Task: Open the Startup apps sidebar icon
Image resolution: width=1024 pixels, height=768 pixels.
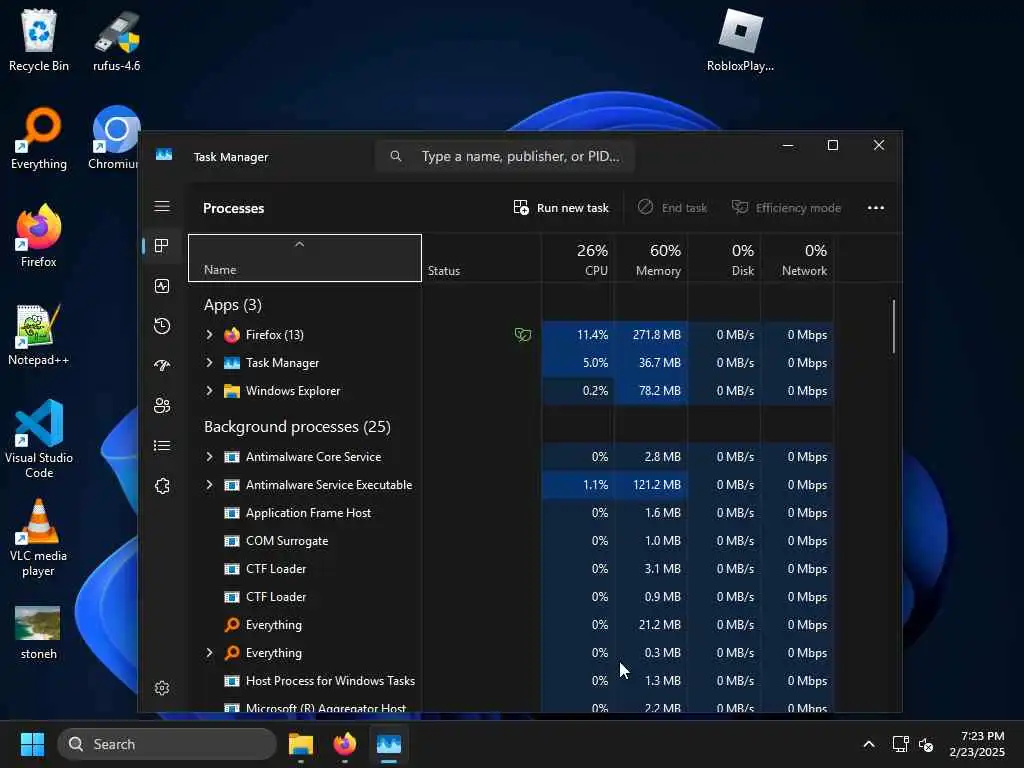Action: click(x=162, y=366)
